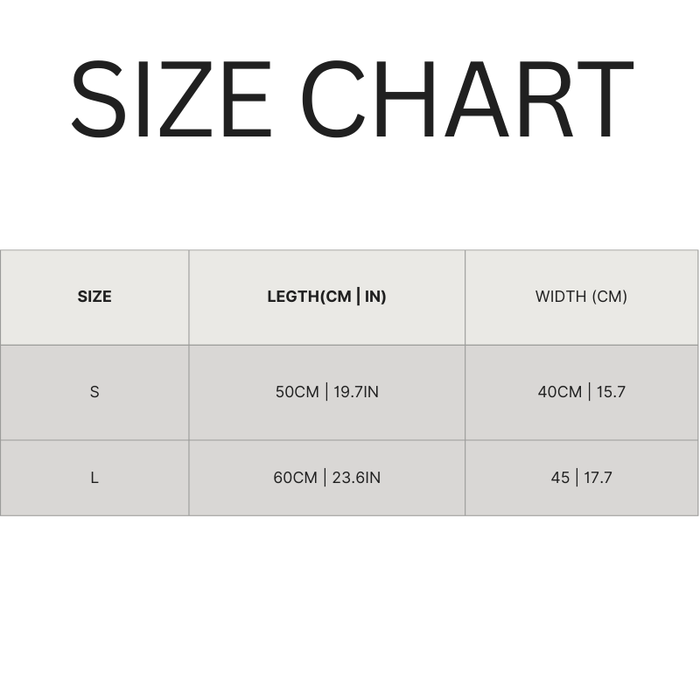The width and height of the screenshot is (700, 700).
Task: Click the 60CM length value
Action: tap(295, 478)
